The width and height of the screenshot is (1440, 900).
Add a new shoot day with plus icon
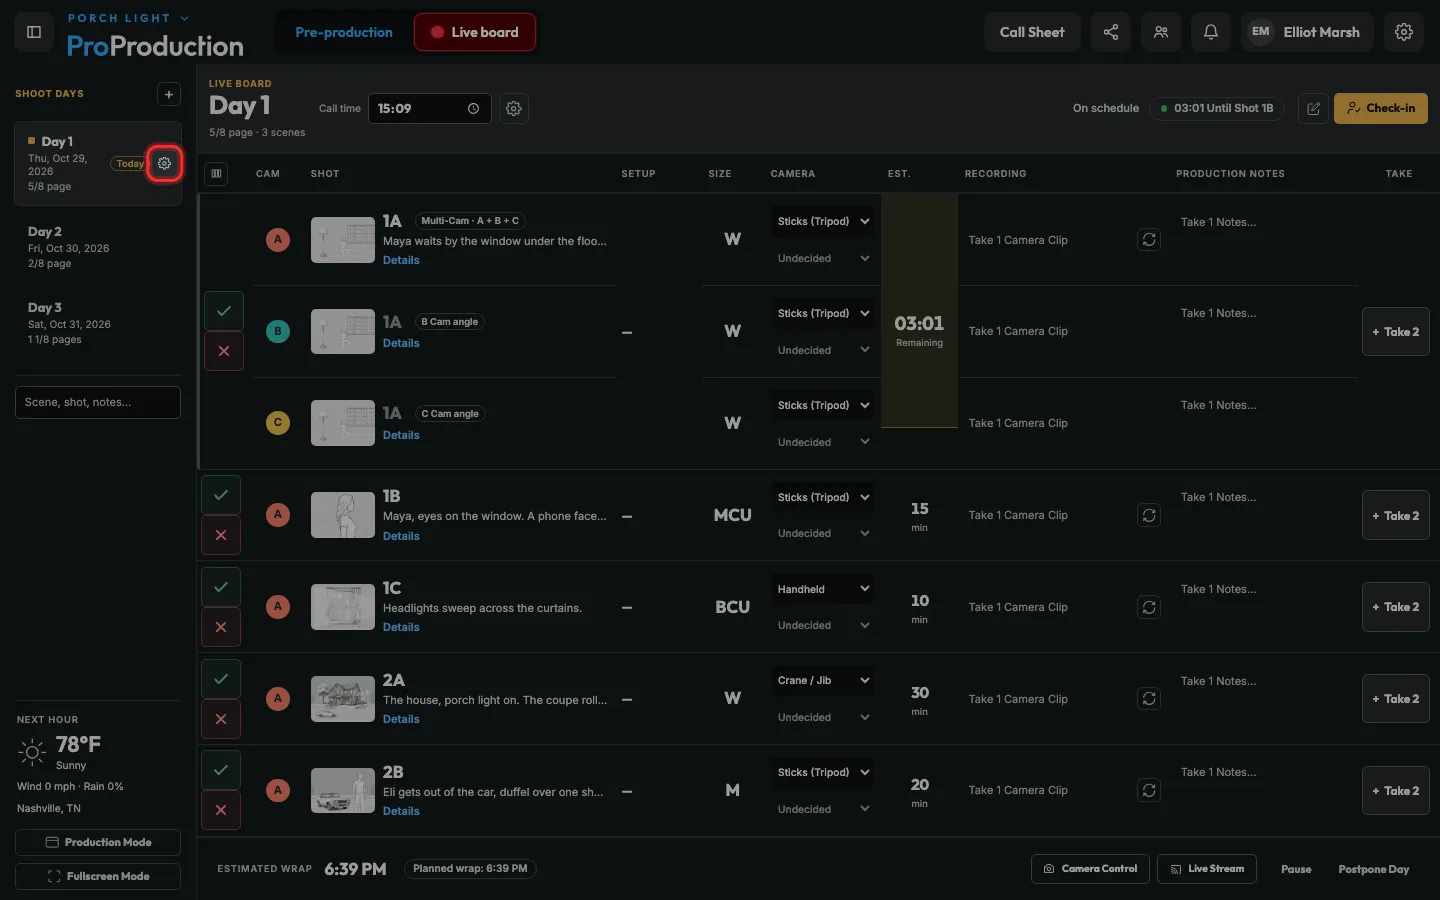169,94
